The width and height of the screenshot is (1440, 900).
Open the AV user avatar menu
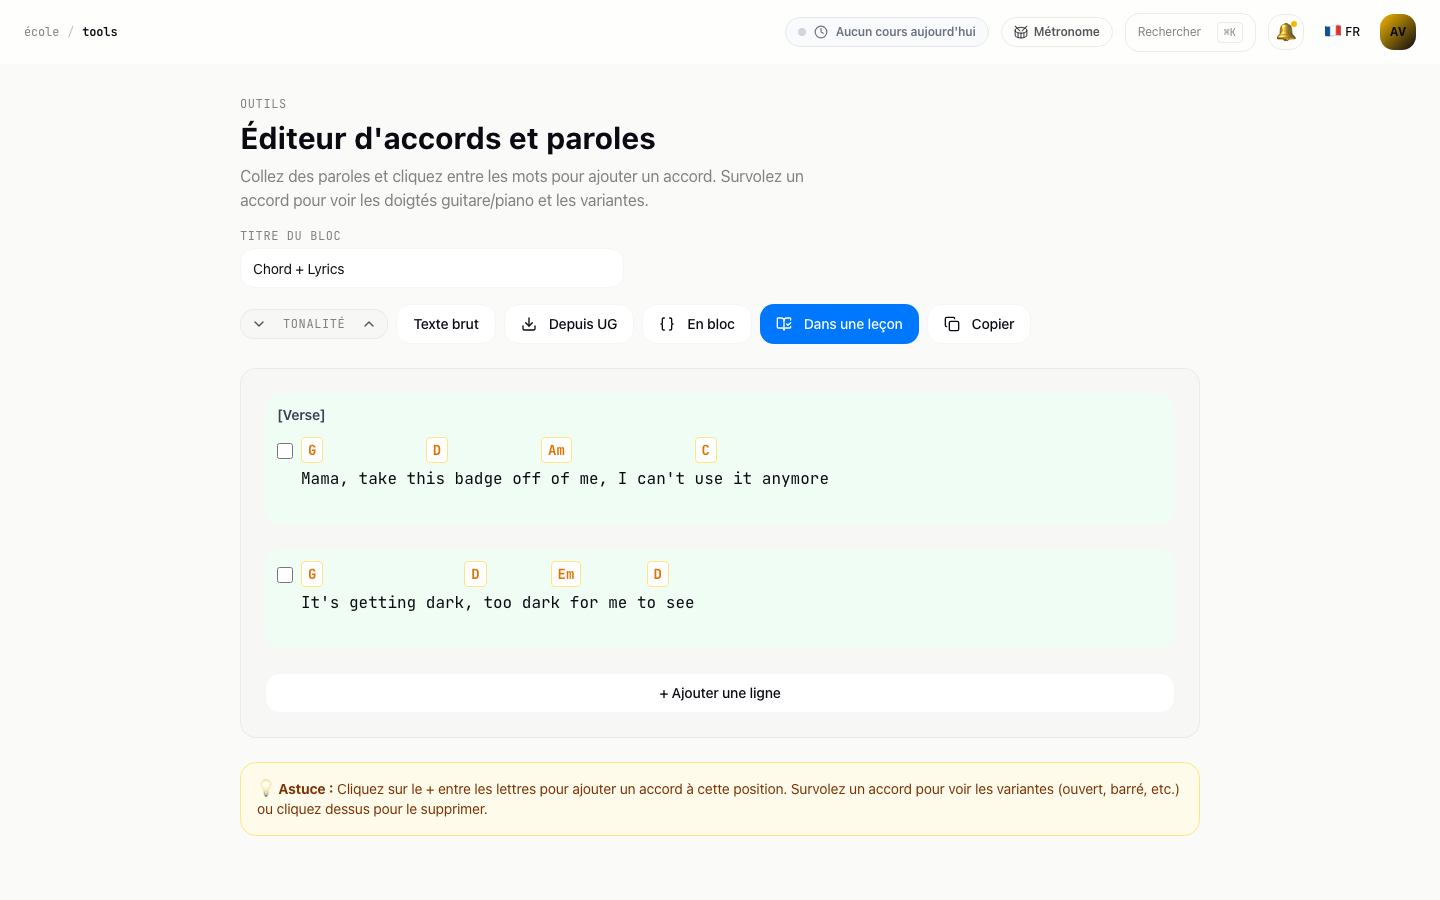pos(1398,32)
